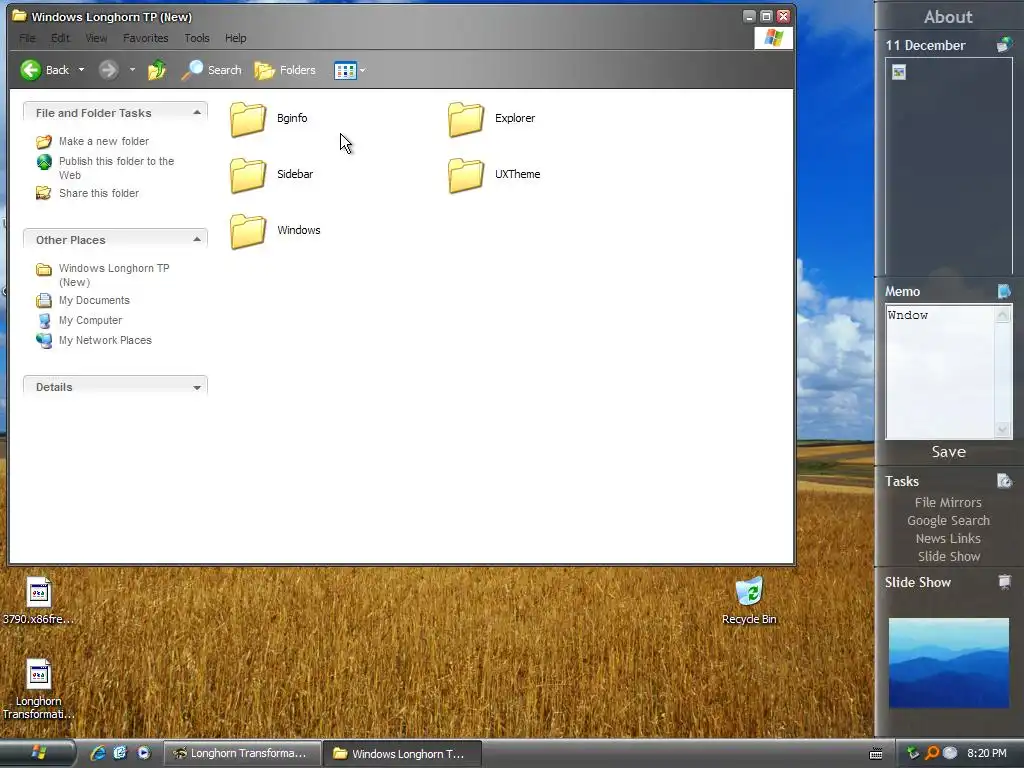Toggle the Folders tree pane
Screen dimensions: 1024x768
[285, 70]
